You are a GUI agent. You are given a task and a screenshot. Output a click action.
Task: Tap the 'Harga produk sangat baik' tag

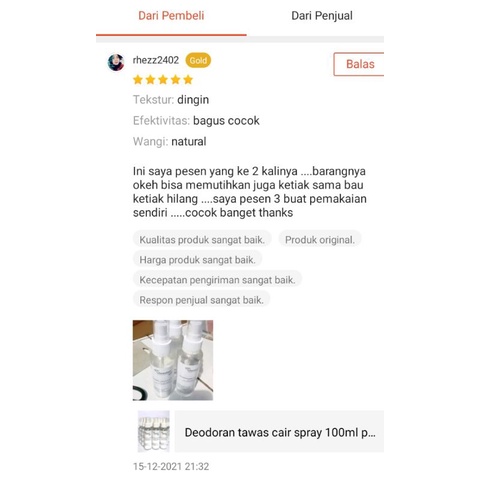click(197, 260)
